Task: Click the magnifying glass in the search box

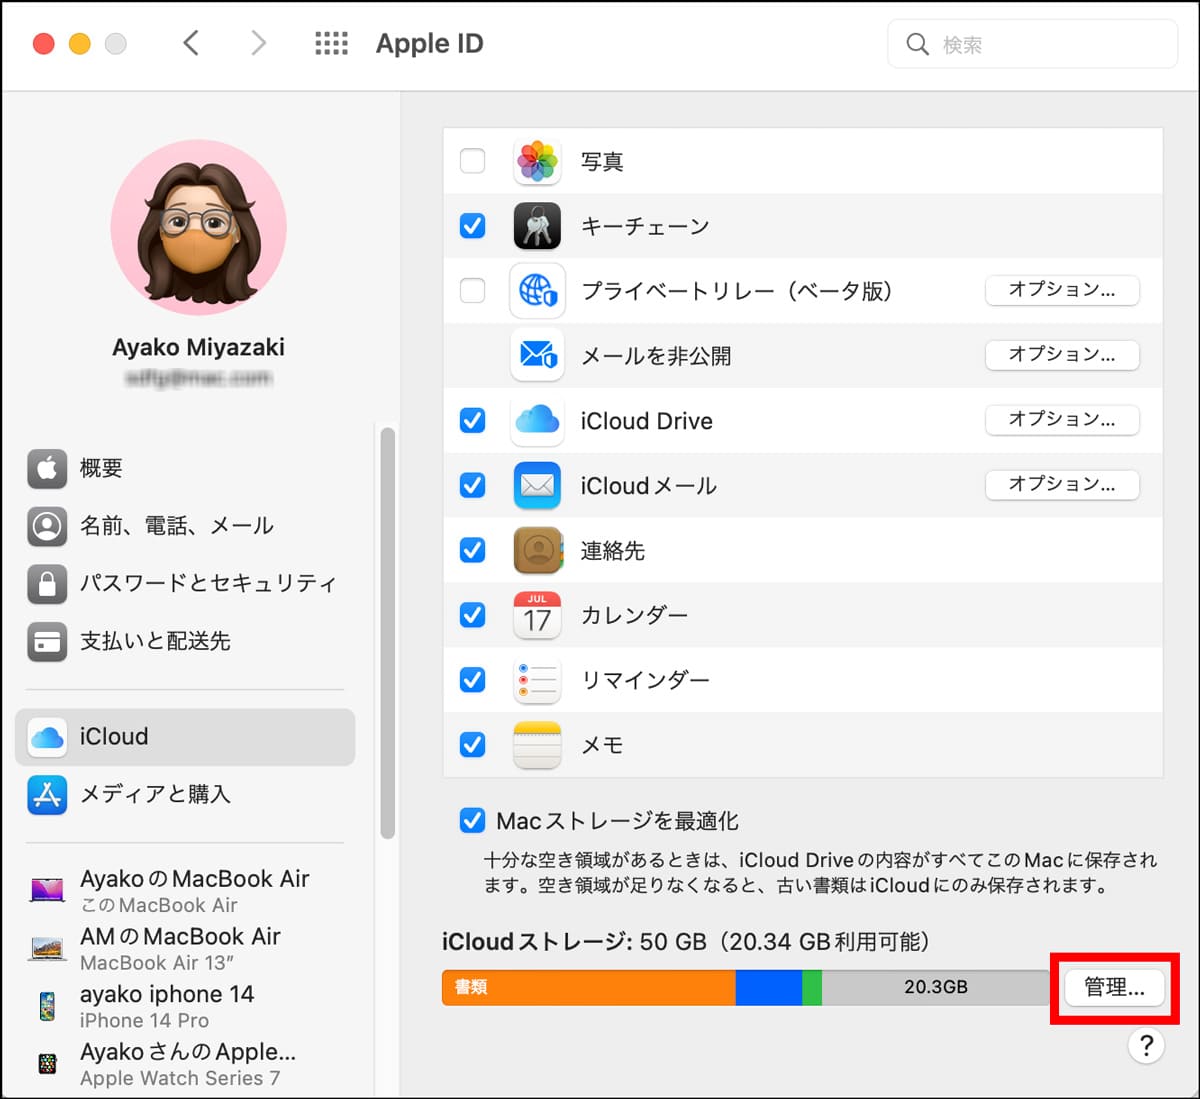Action: coord(917,44)
